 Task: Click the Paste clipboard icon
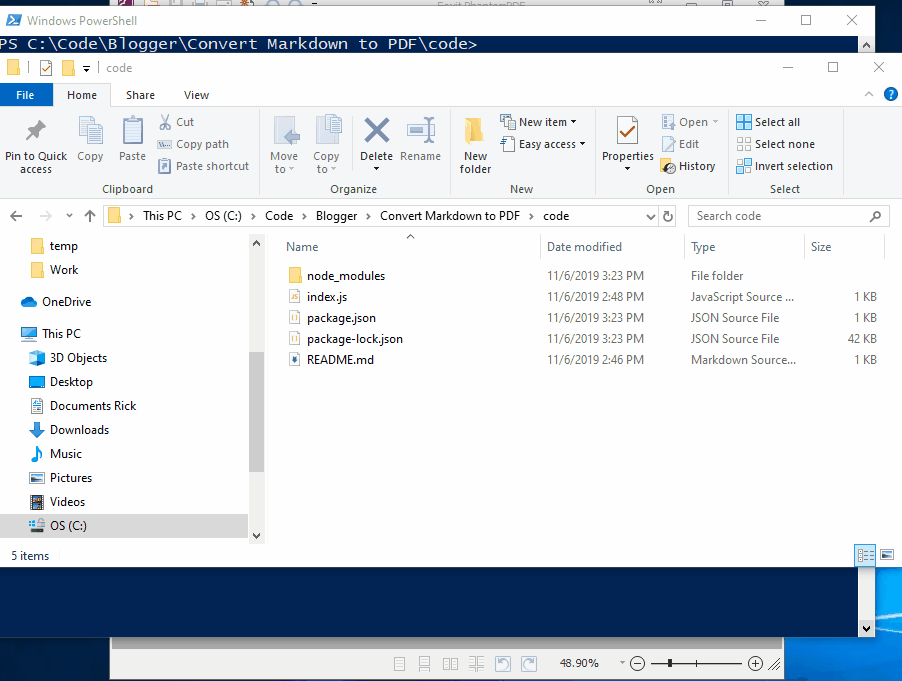click(132, 131)
